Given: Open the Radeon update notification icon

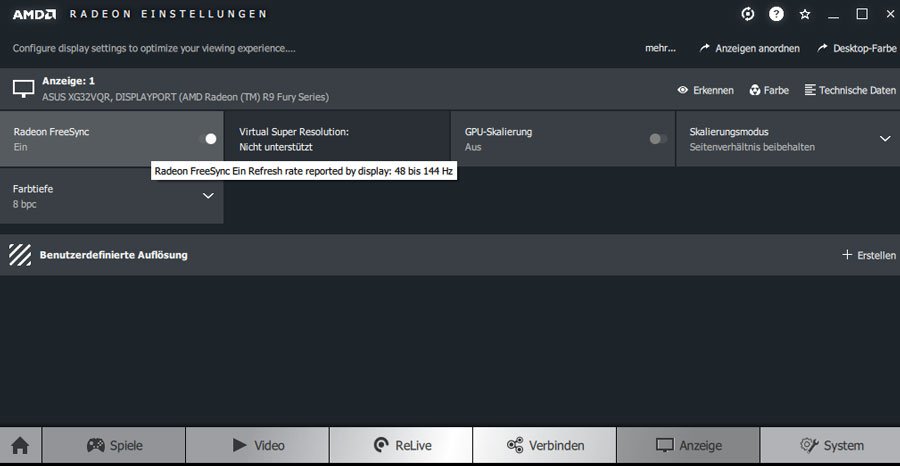Looking at the screenshot, I should [x=747, y=14].
